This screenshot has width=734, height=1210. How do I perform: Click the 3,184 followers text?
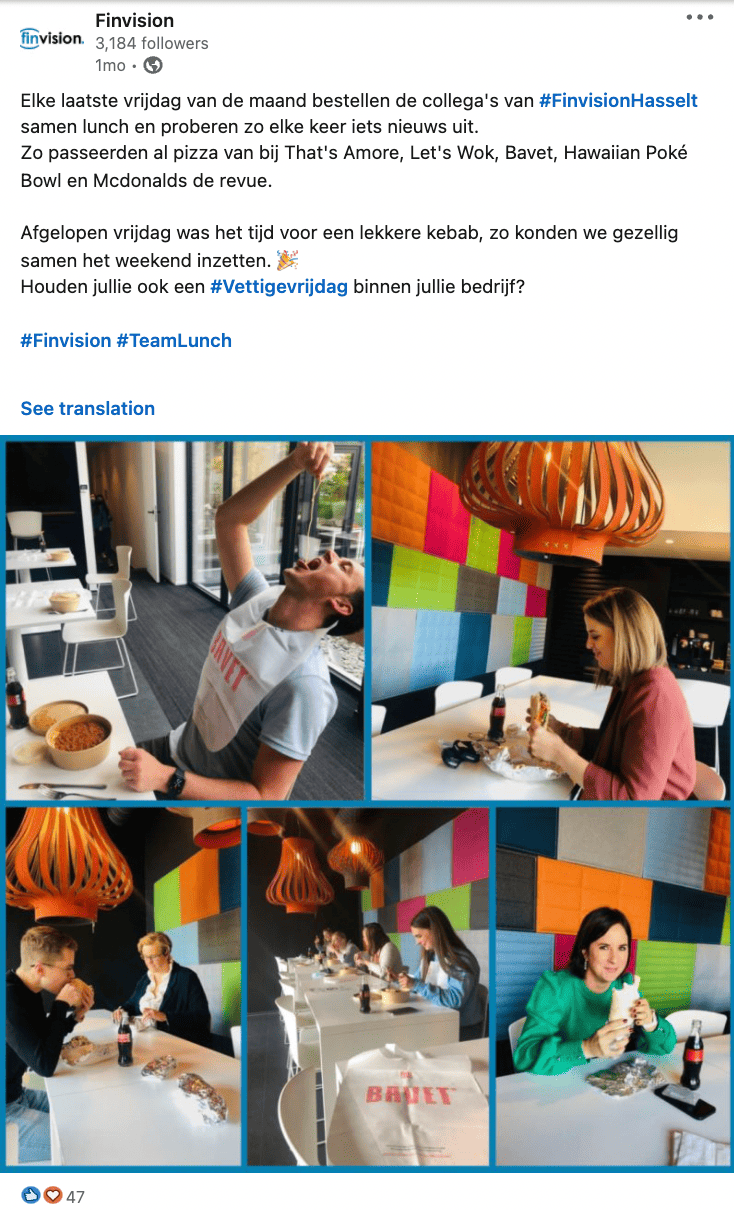pos(152,43)
